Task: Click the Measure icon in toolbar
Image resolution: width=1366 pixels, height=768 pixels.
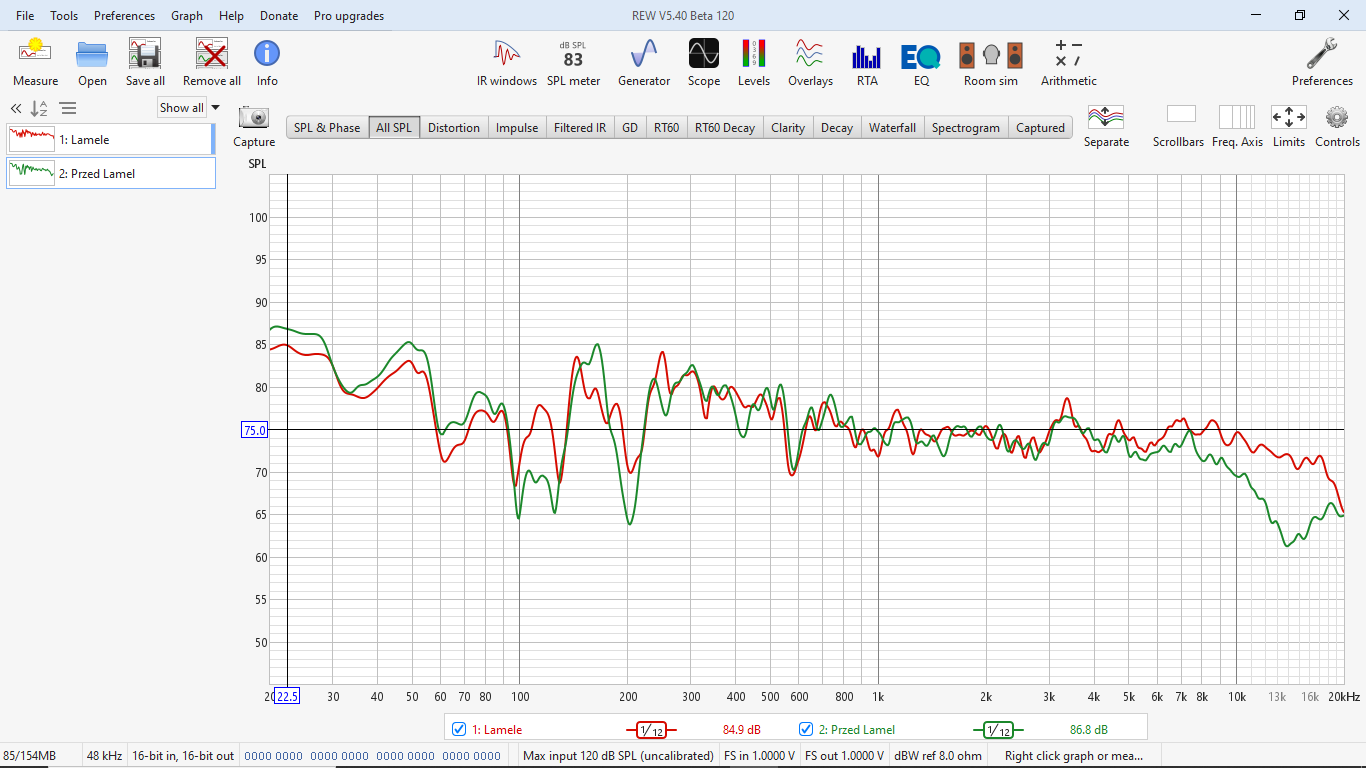Action: (x=35, y=62)
